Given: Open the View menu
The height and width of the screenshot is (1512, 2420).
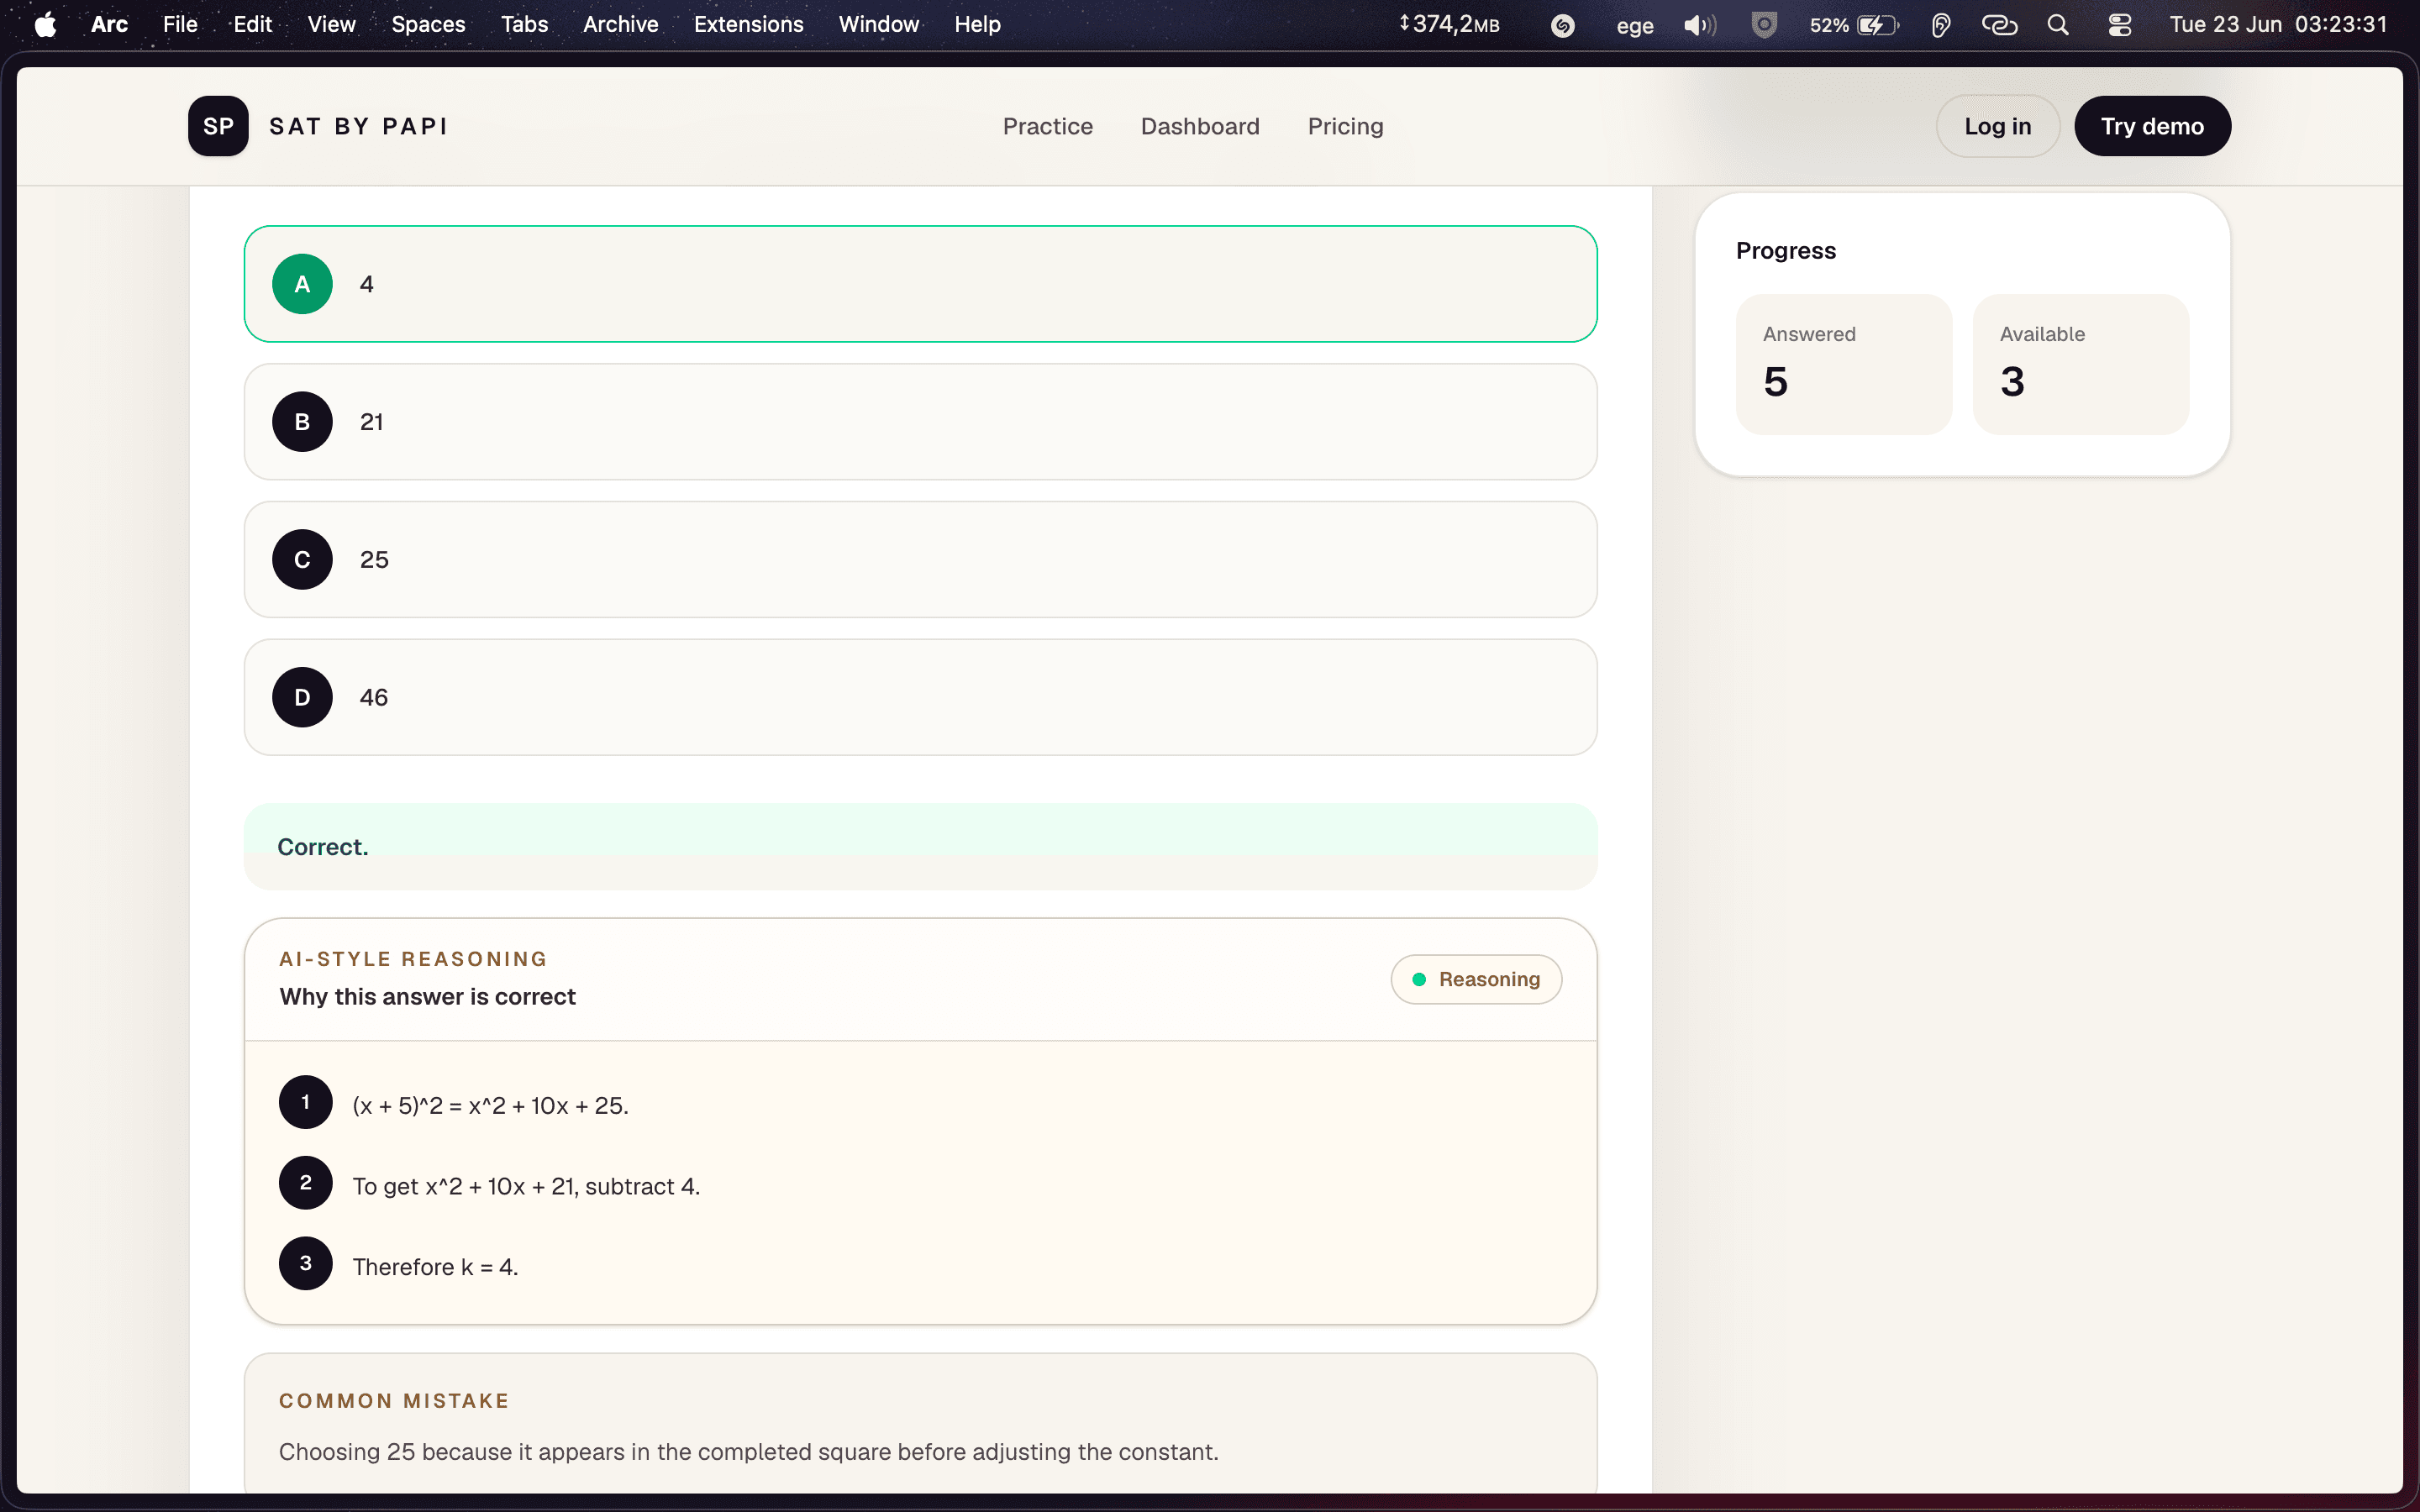Looking at the screenshot, I should pos(331,24).
